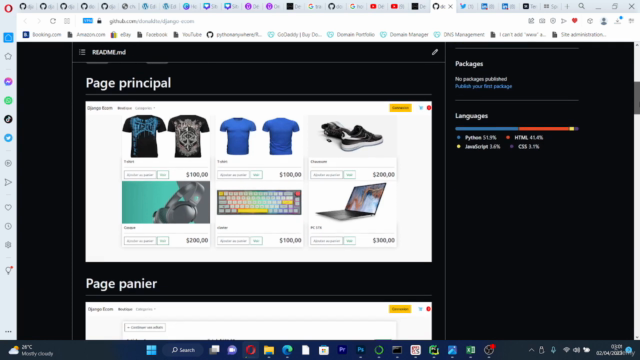The image size is (640, 360).
Task: Switch to the Twitter tab
Action: point(467,7)
